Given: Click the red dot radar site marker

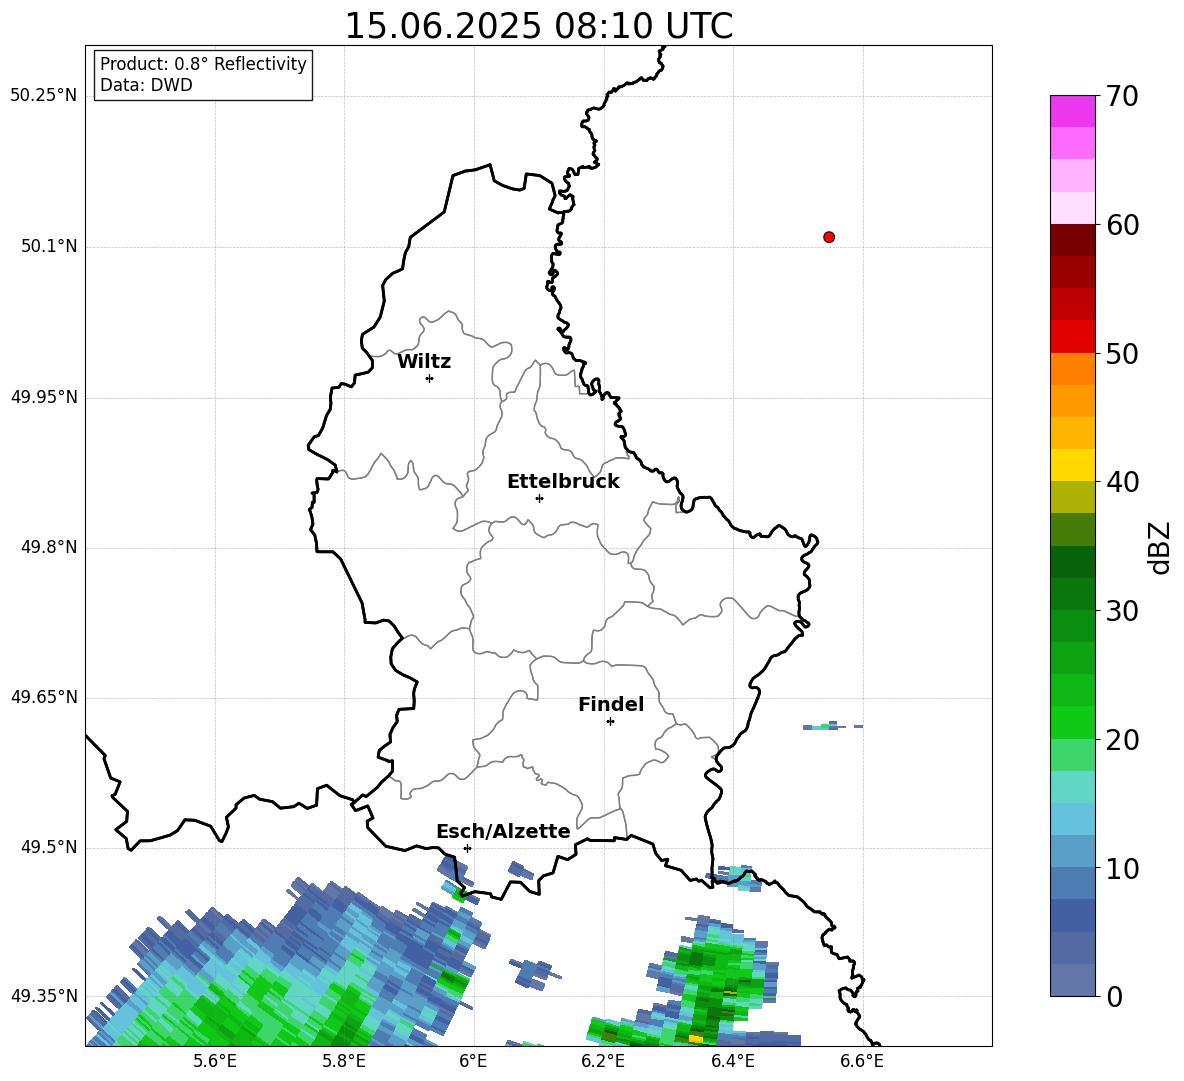Looking at the screenshot, I should click(829, 237).
